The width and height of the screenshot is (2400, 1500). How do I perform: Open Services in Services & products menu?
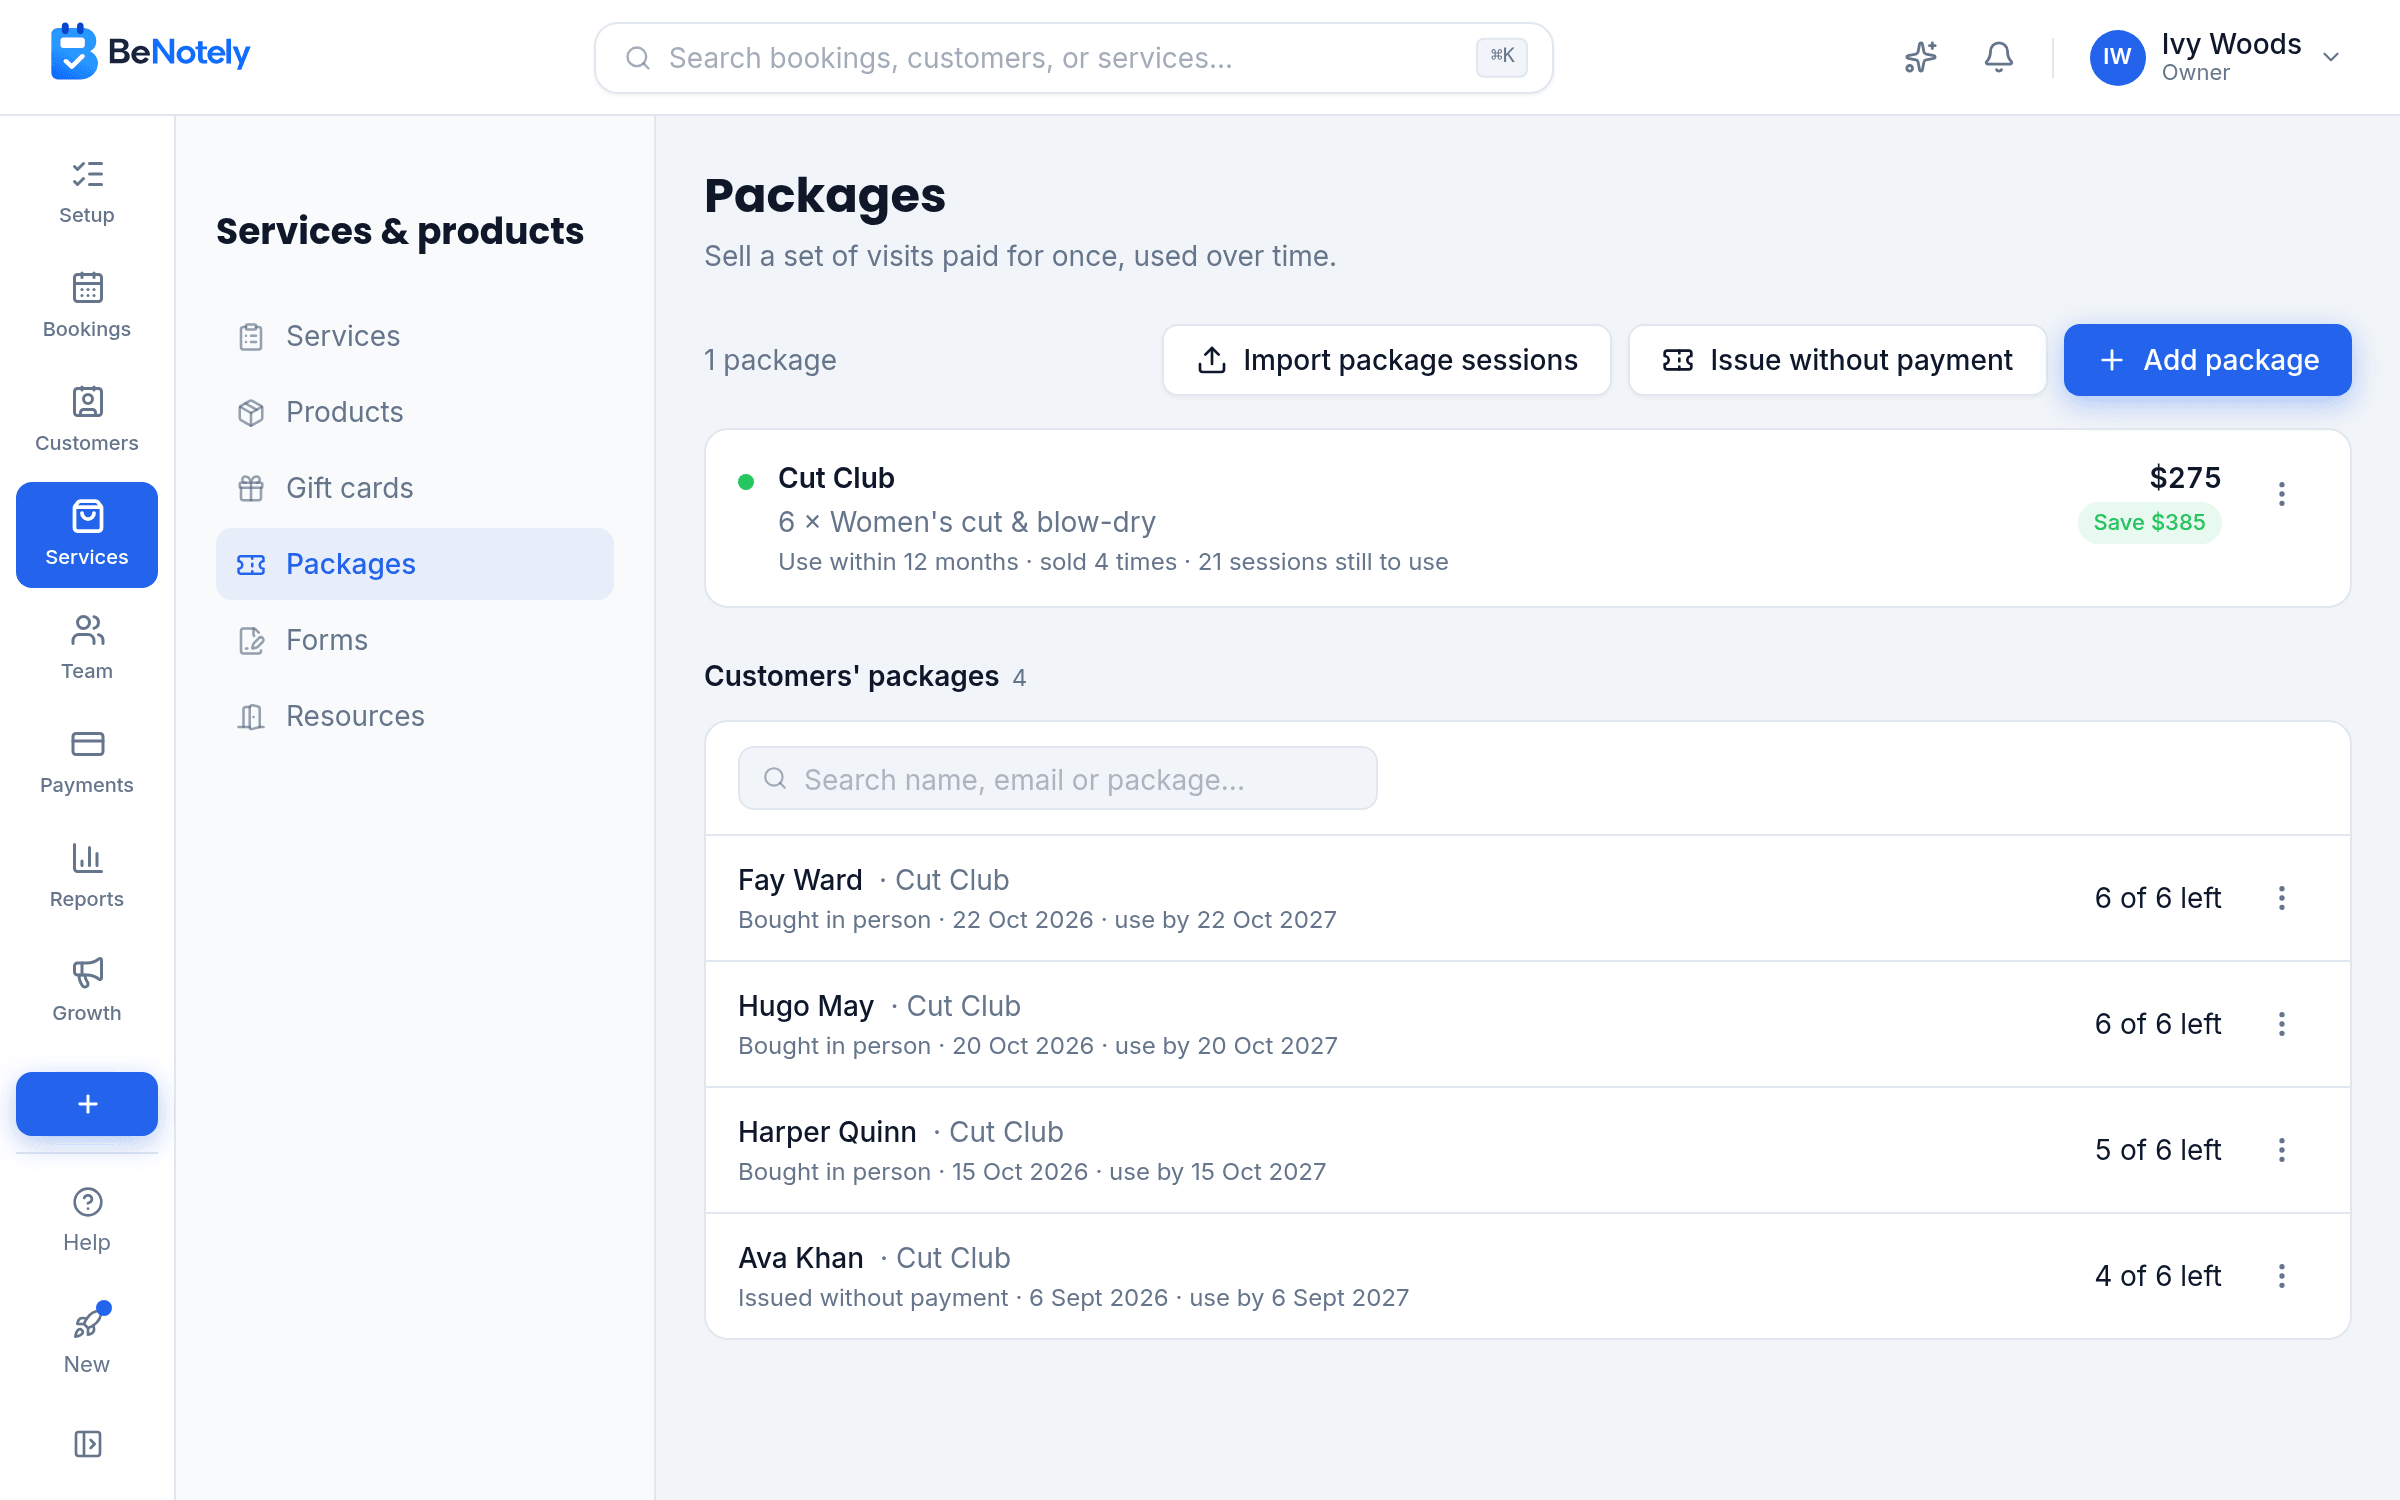[415, 336]
